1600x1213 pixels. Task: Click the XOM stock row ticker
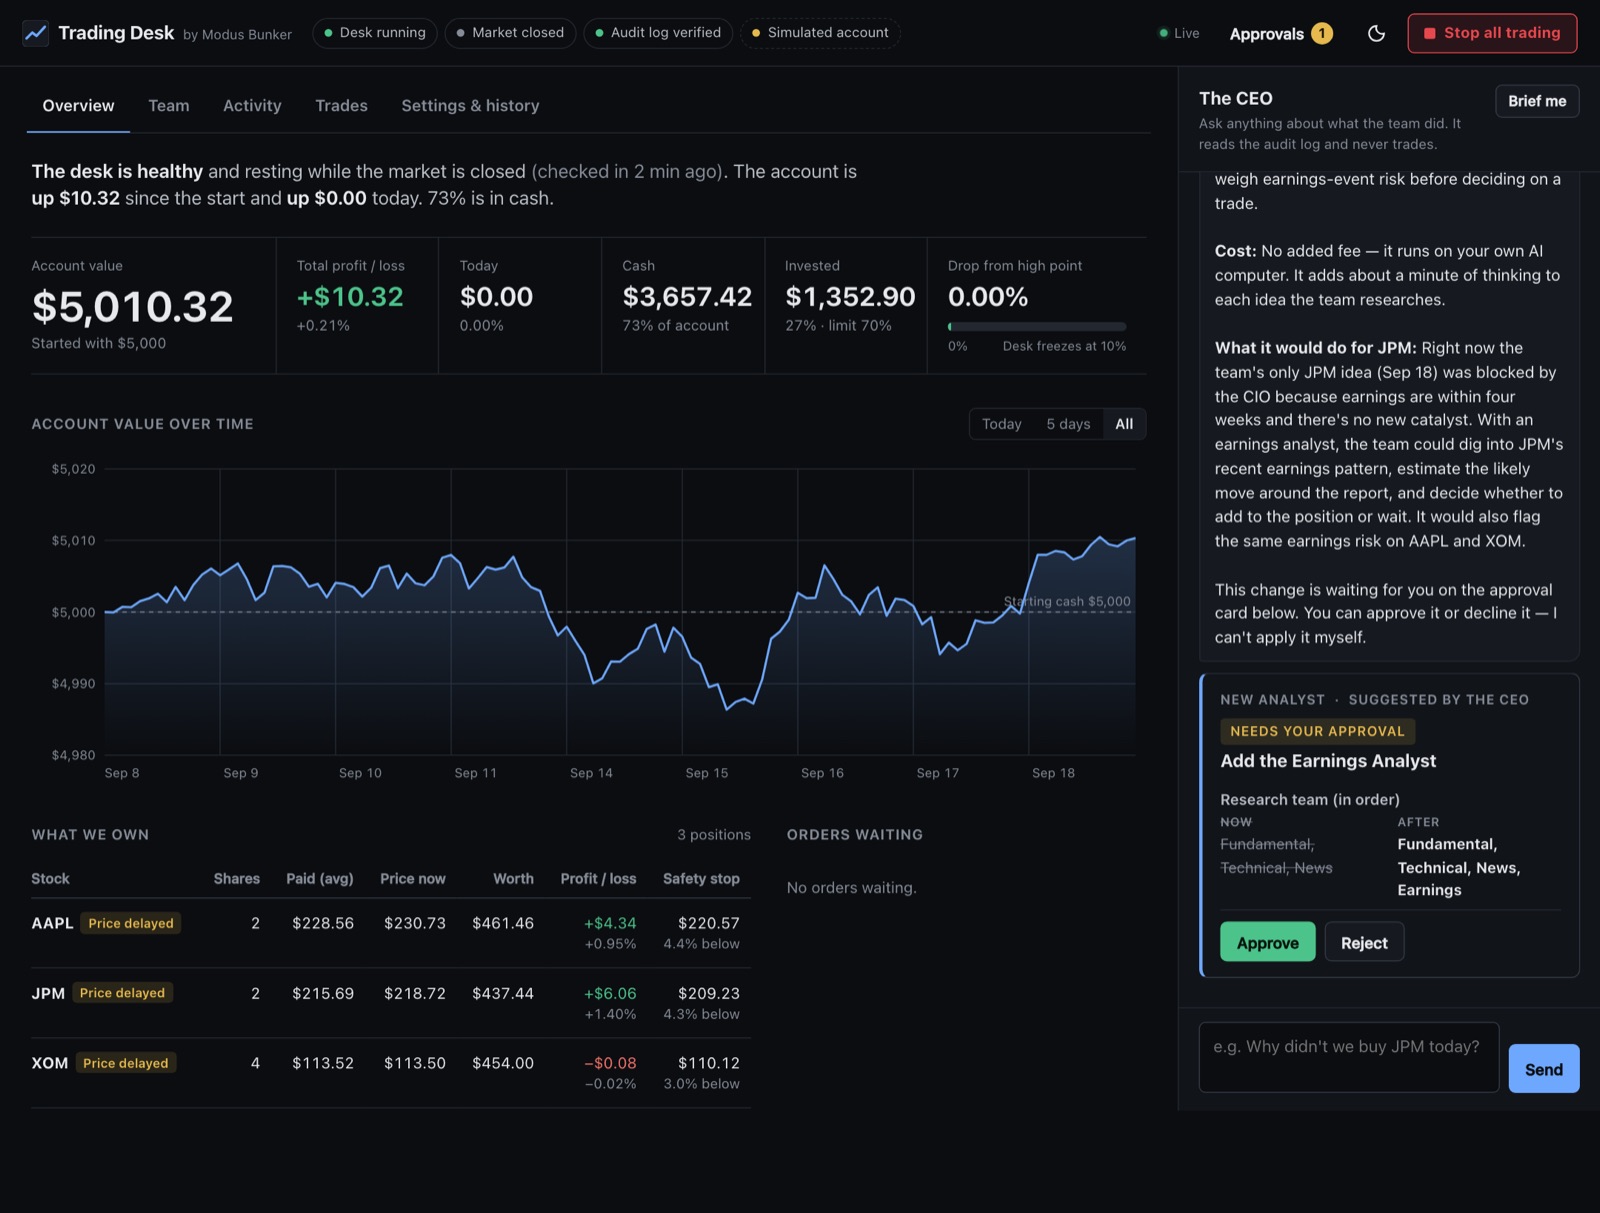tap(49, 1063)
